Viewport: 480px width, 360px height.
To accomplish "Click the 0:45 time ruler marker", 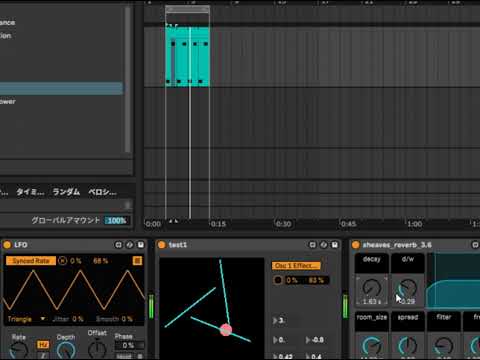I will (348, 224).
